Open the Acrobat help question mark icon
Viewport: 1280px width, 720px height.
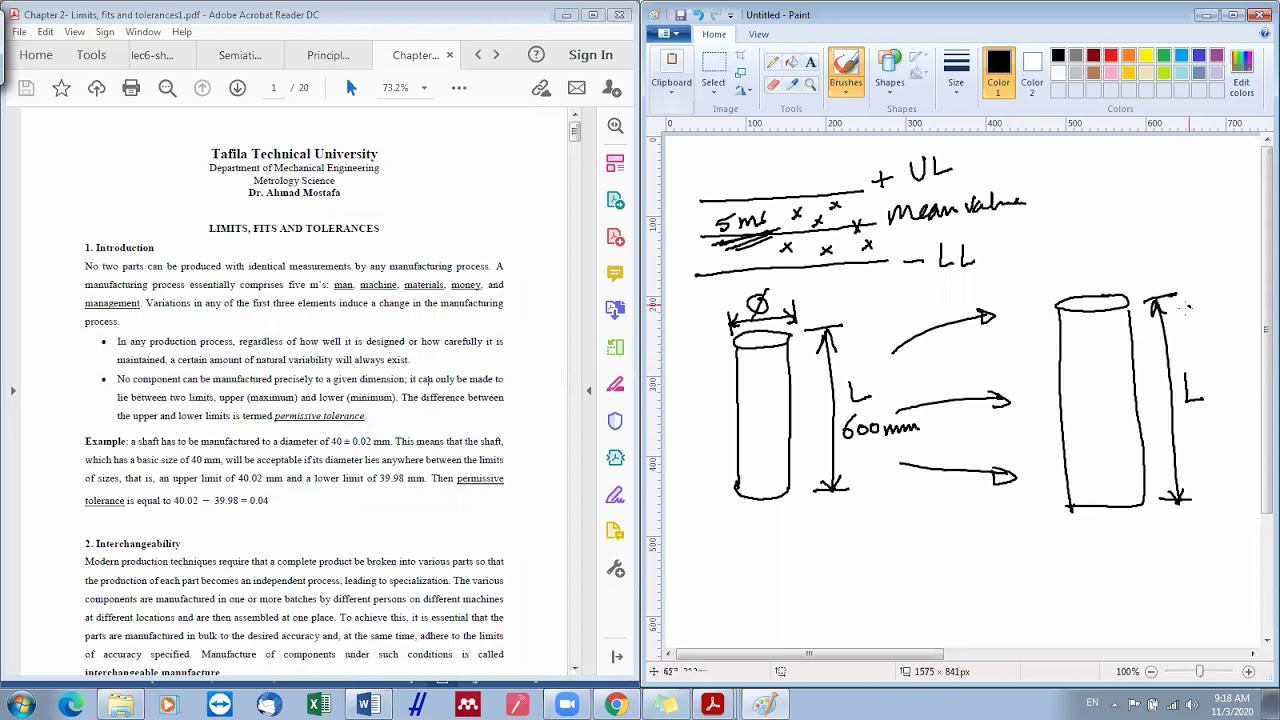click(536, 55)
